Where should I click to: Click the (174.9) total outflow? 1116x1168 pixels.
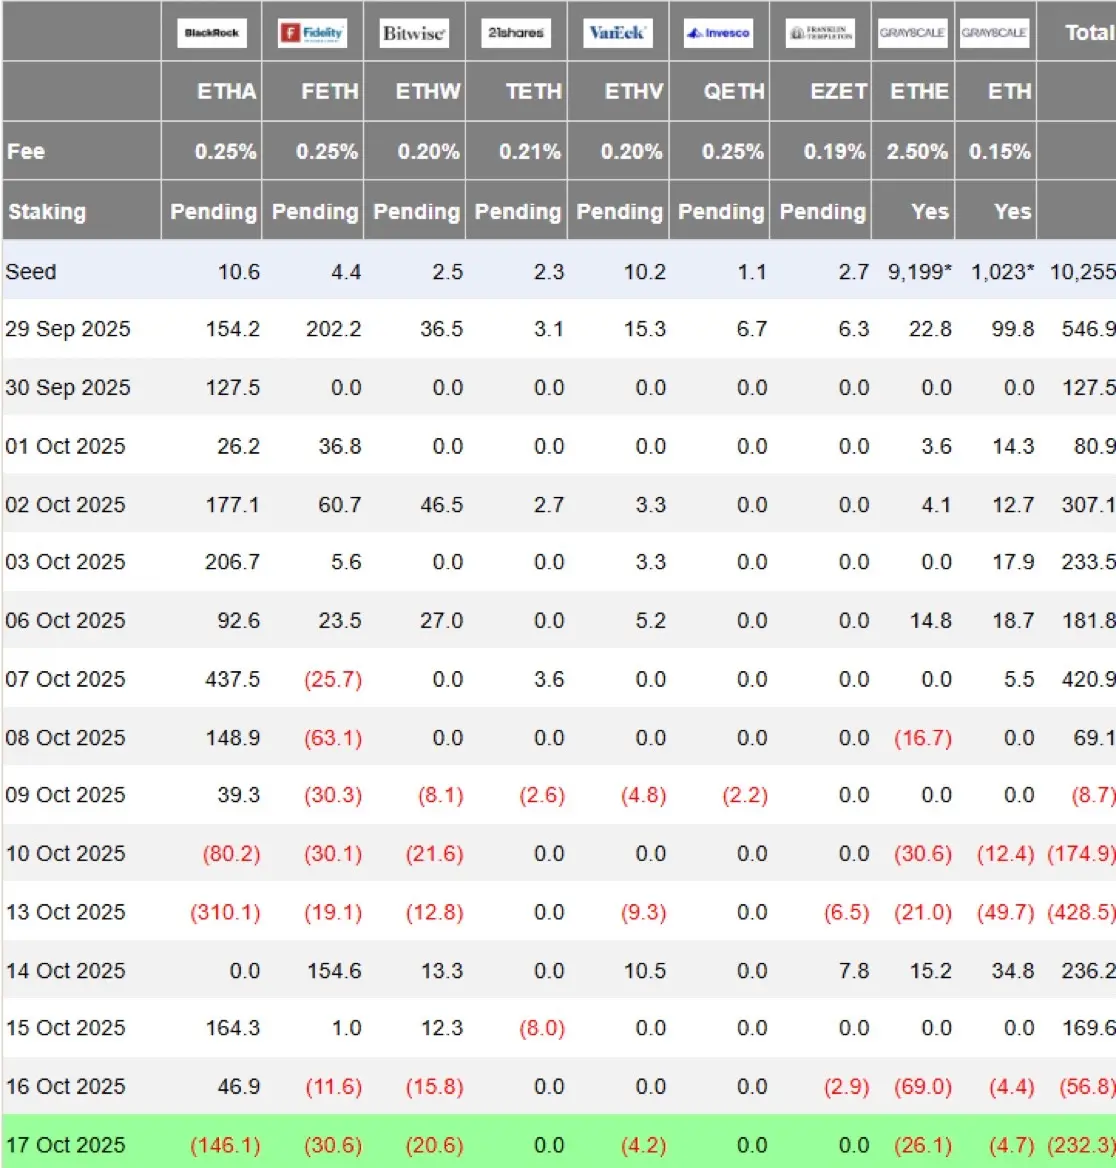[x=1081, y=853]
